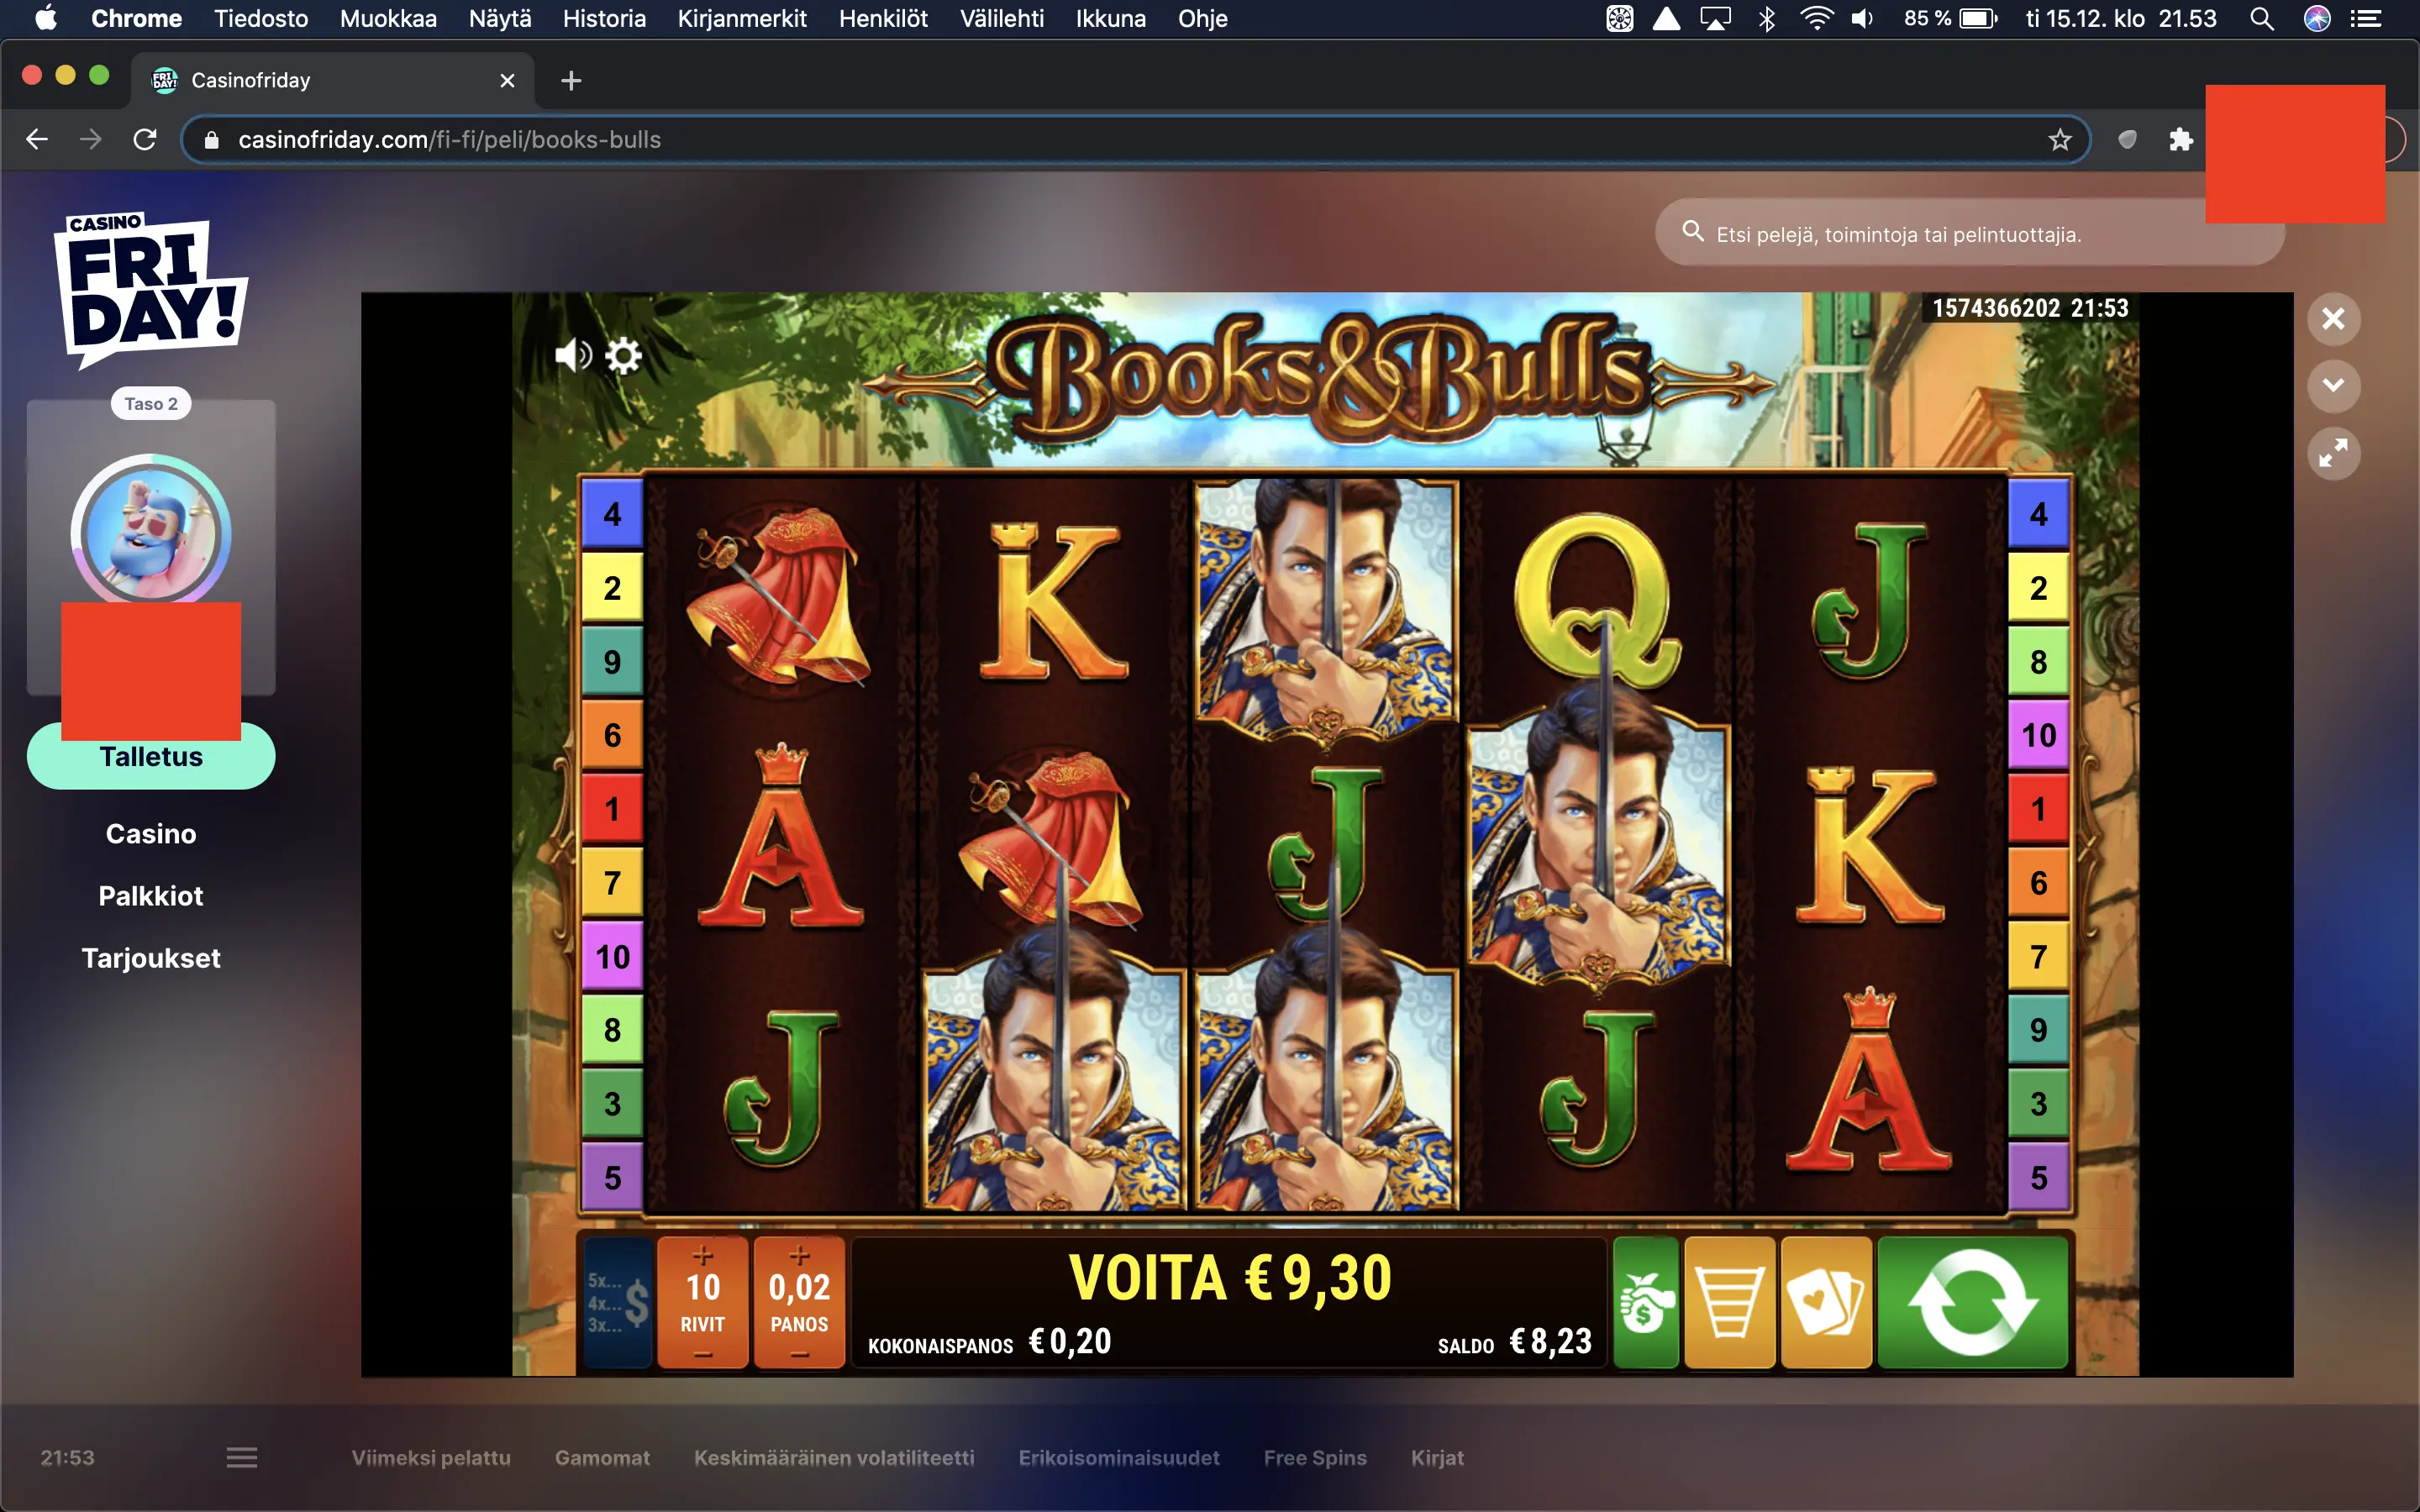Click the shield extension icon in toolbar
The image size is (2420, 1512).
[x=2127, y=140]
